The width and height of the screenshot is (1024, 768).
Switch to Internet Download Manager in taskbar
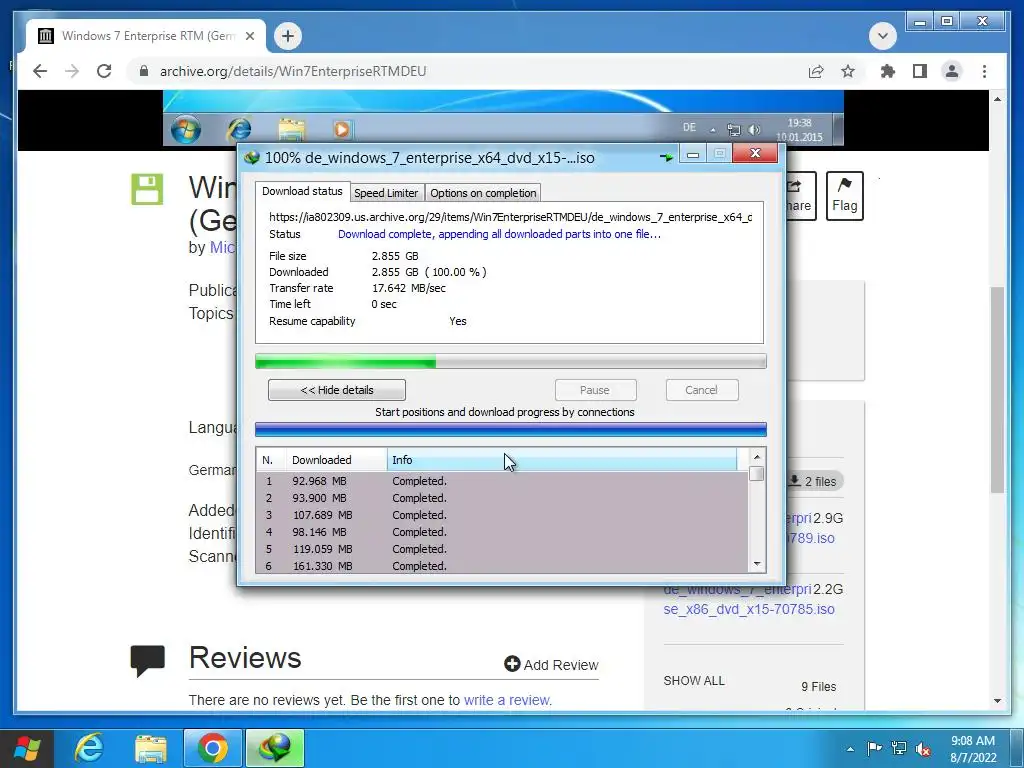pyautogui.click(x=275, y=748)
